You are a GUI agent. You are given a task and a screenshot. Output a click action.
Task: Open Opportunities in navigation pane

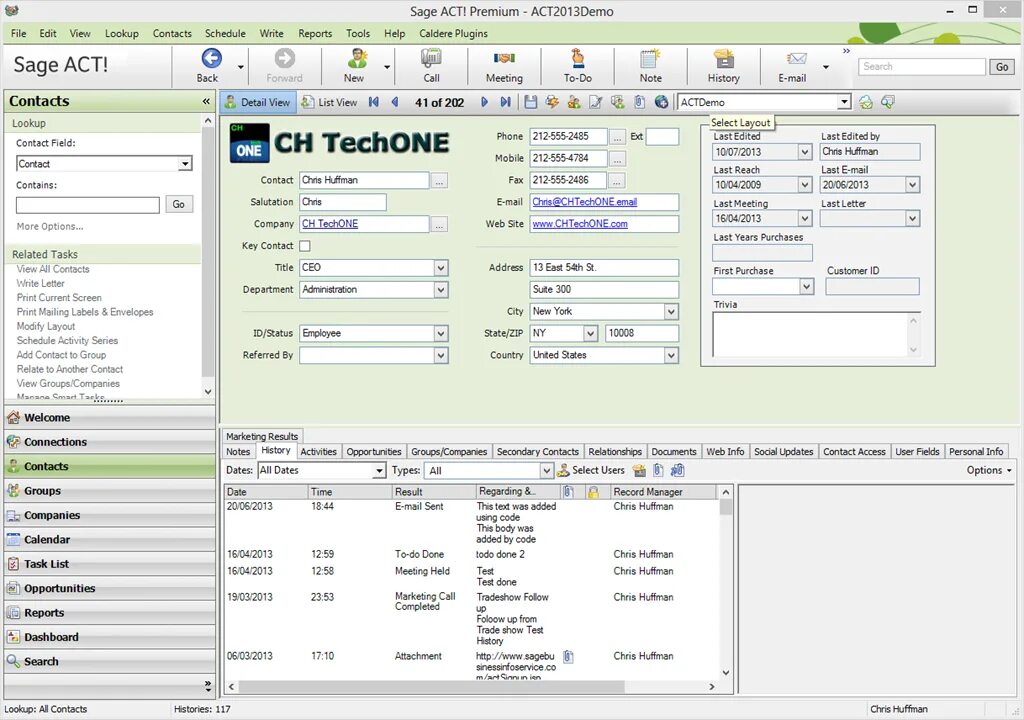click(110, 588)
